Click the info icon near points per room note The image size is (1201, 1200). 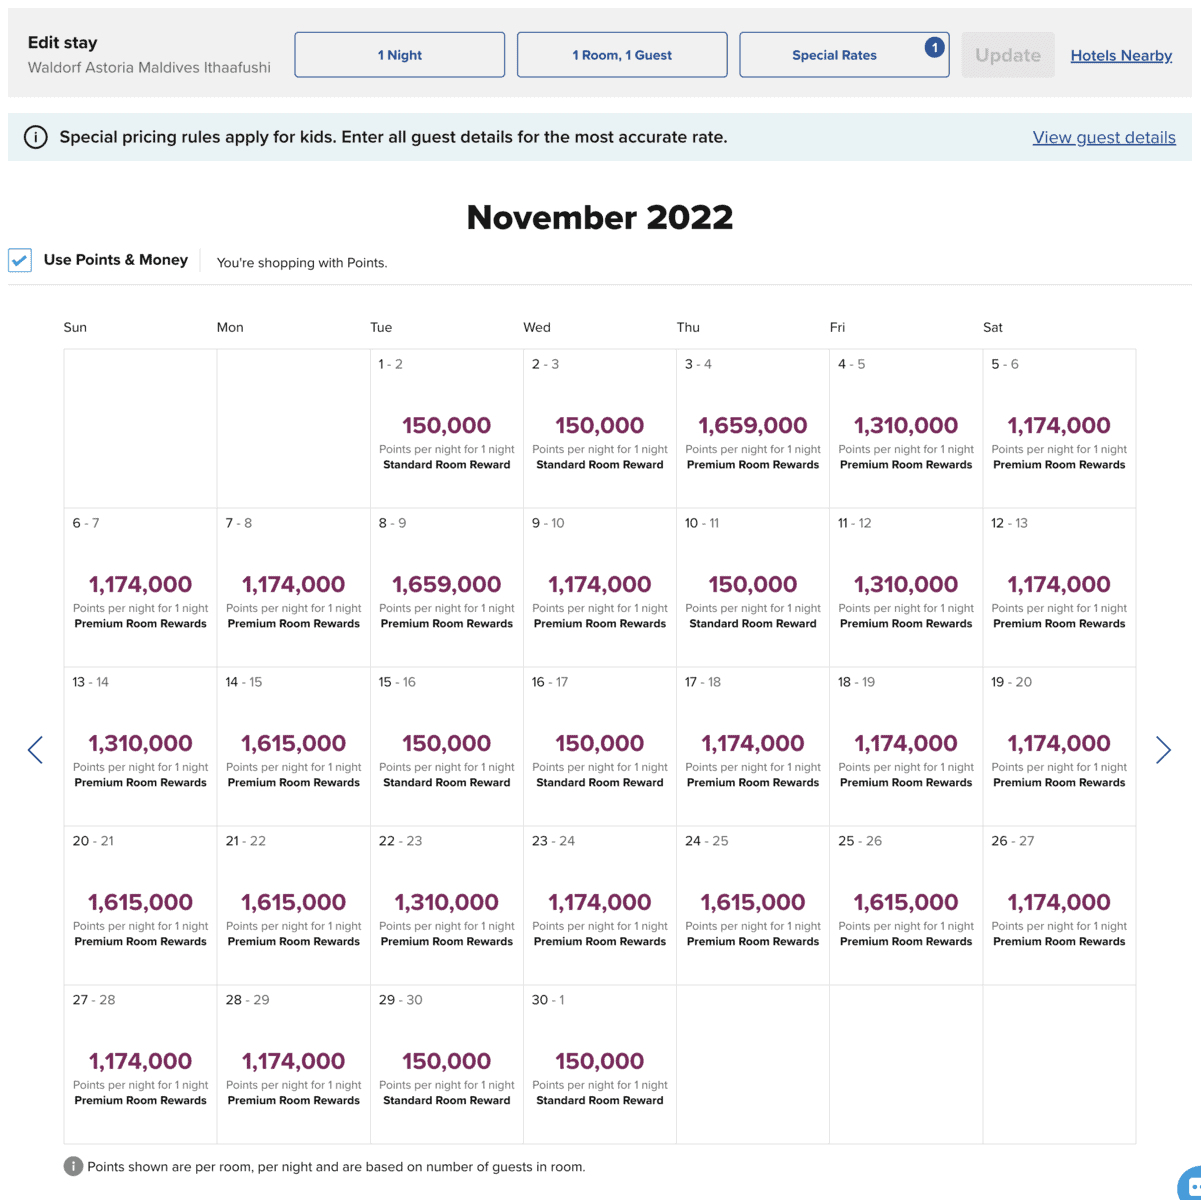pyautogui.click(x=73, y=1166)
